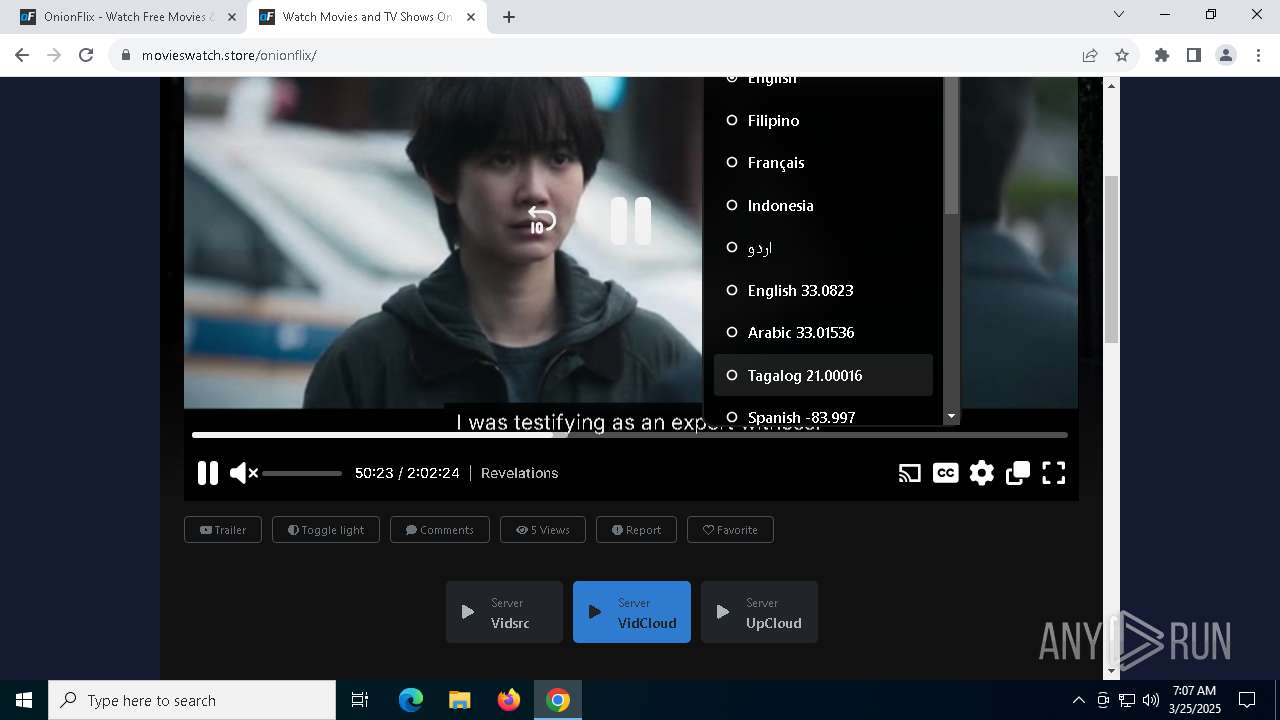Unmute the video volume icon
Image resolution: width=1280 pixels, height=720 pixels.
tap(243, 473)
